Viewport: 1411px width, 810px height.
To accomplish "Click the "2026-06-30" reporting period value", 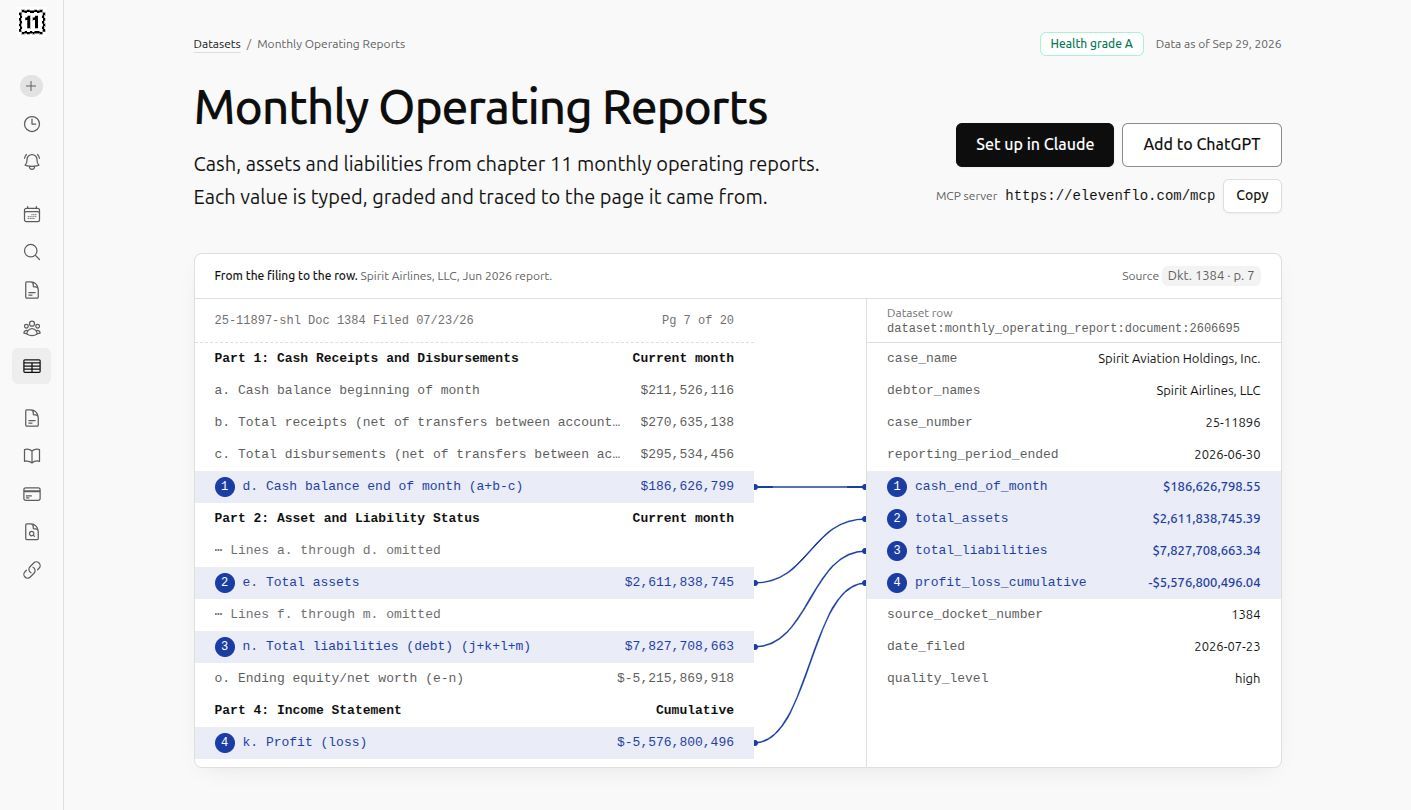I will click(1227, 455).
